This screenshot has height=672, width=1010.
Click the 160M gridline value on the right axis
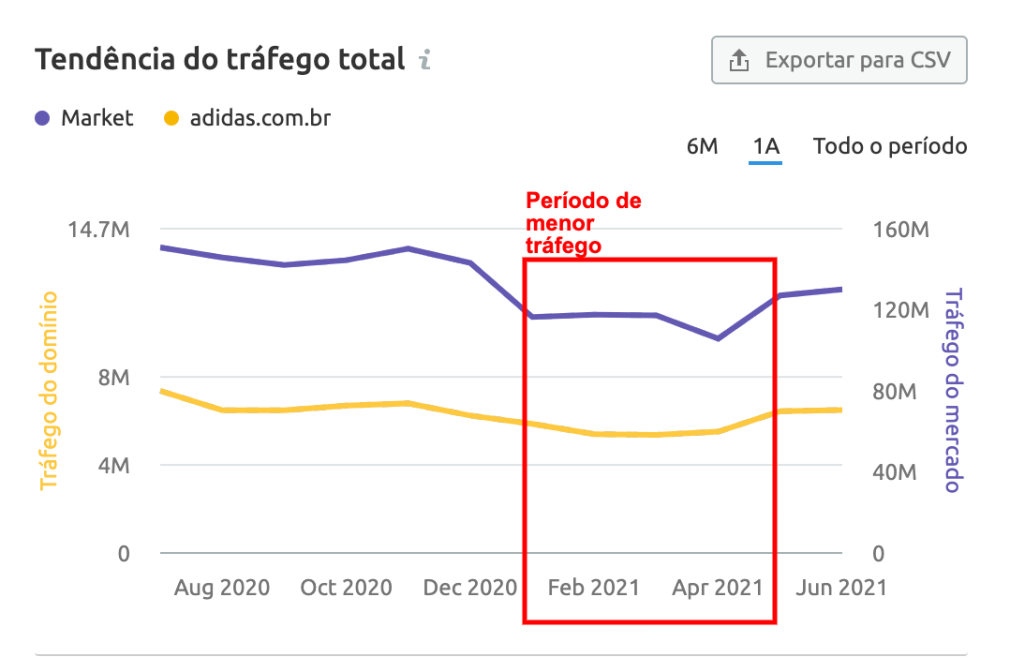point(903,229)
